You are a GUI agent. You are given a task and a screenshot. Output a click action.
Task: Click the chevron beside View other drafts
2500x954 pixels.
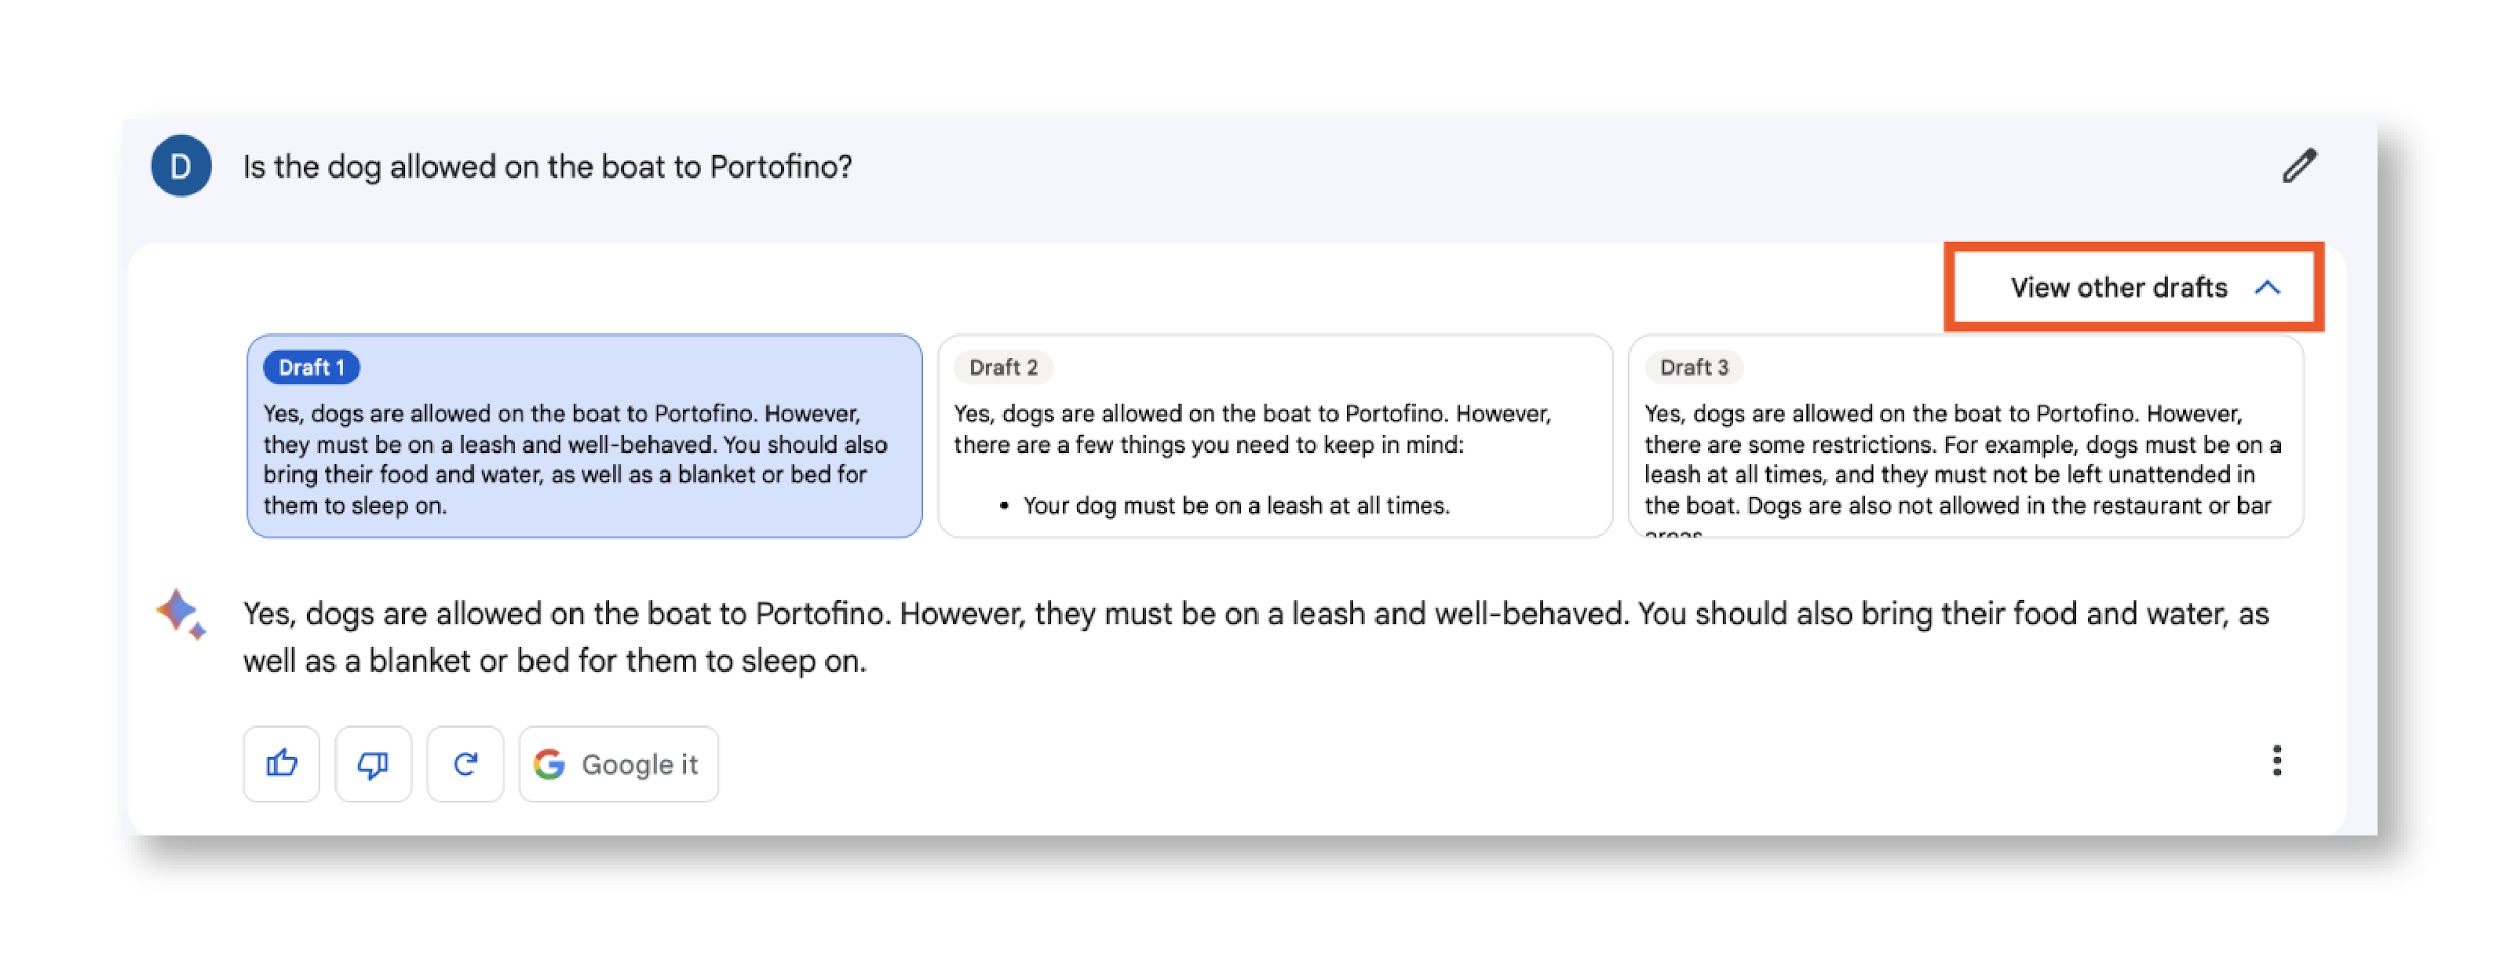(x=2267, y=288)
